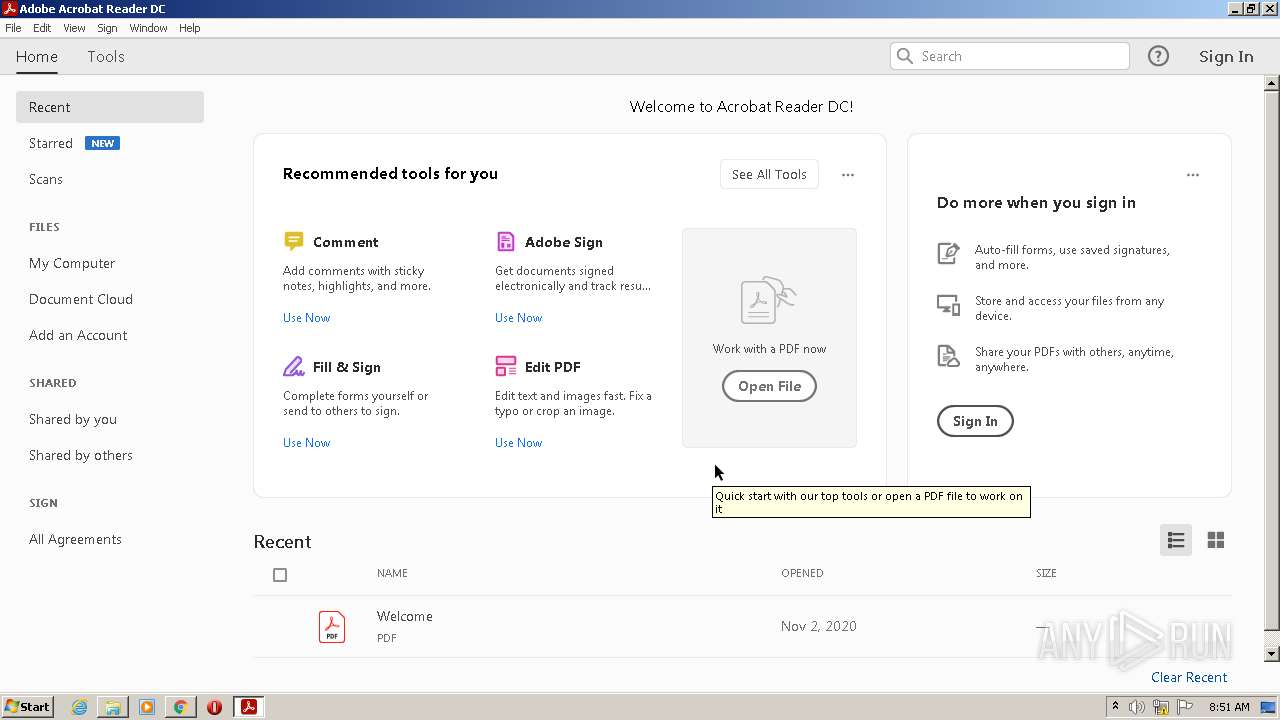The width and height of the screenshot is (1280, 720).
Task: Click the store and access files icon
Action: tap(948, 304)
